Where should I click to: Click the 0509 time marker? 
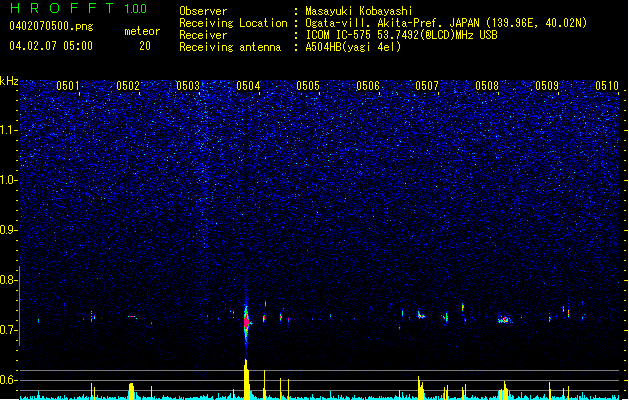click(x=547, y=86)
